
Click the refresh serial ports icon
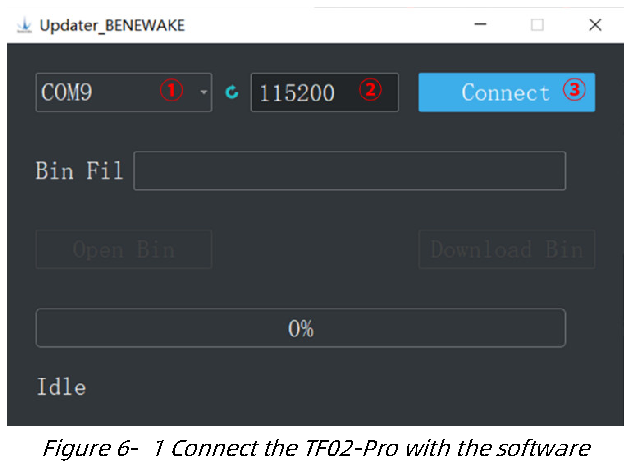232,92
